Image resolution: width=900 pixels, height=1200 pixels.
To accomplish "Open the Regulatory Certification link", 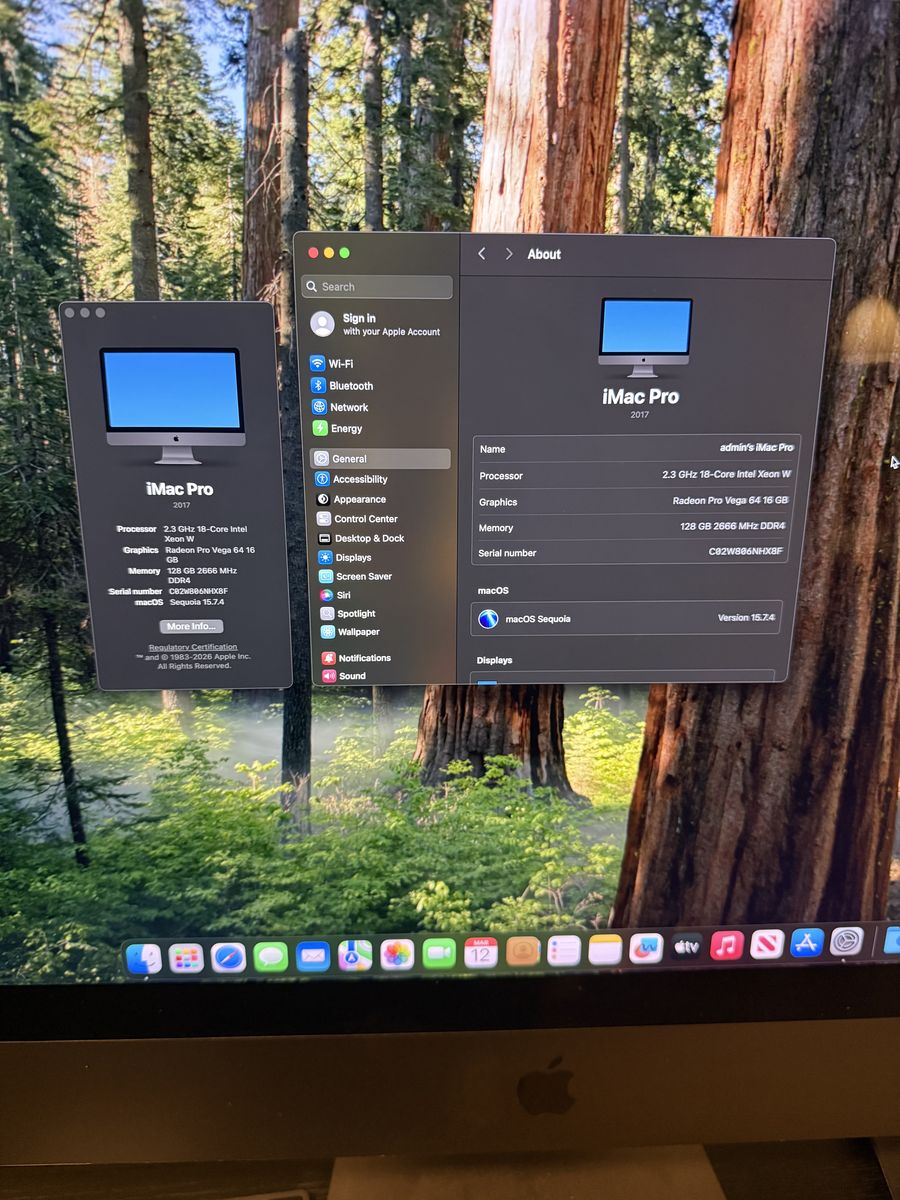I will [193, 647].
